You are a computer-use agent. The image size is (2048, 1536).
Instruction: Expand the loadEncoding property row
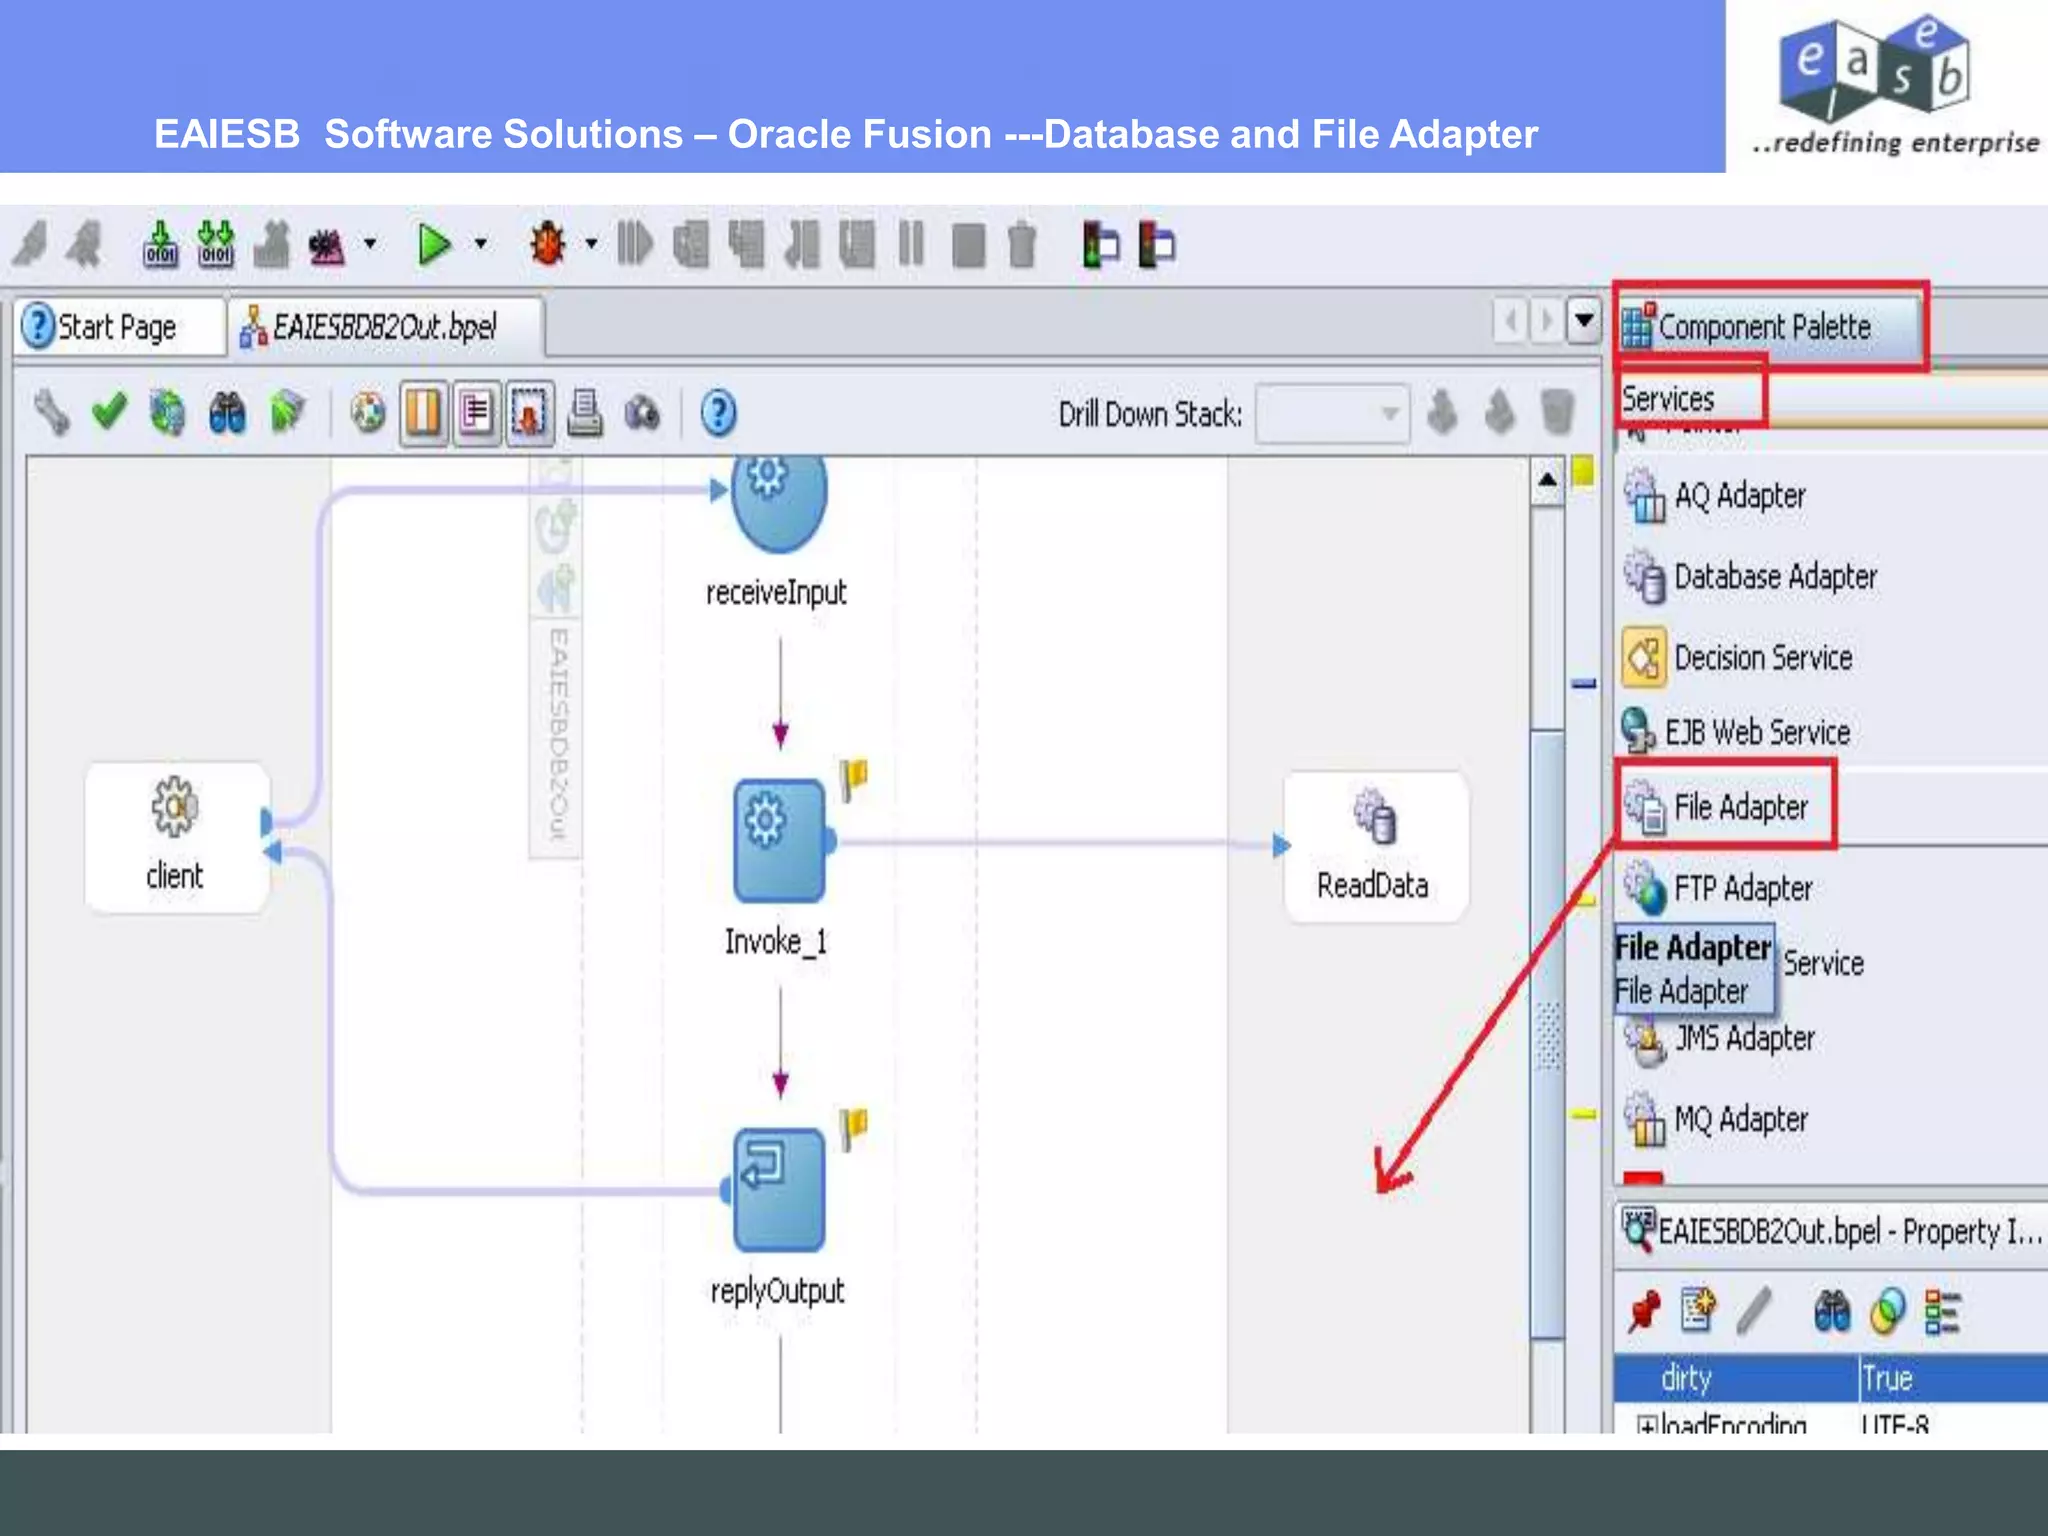pos(1646,1424)
